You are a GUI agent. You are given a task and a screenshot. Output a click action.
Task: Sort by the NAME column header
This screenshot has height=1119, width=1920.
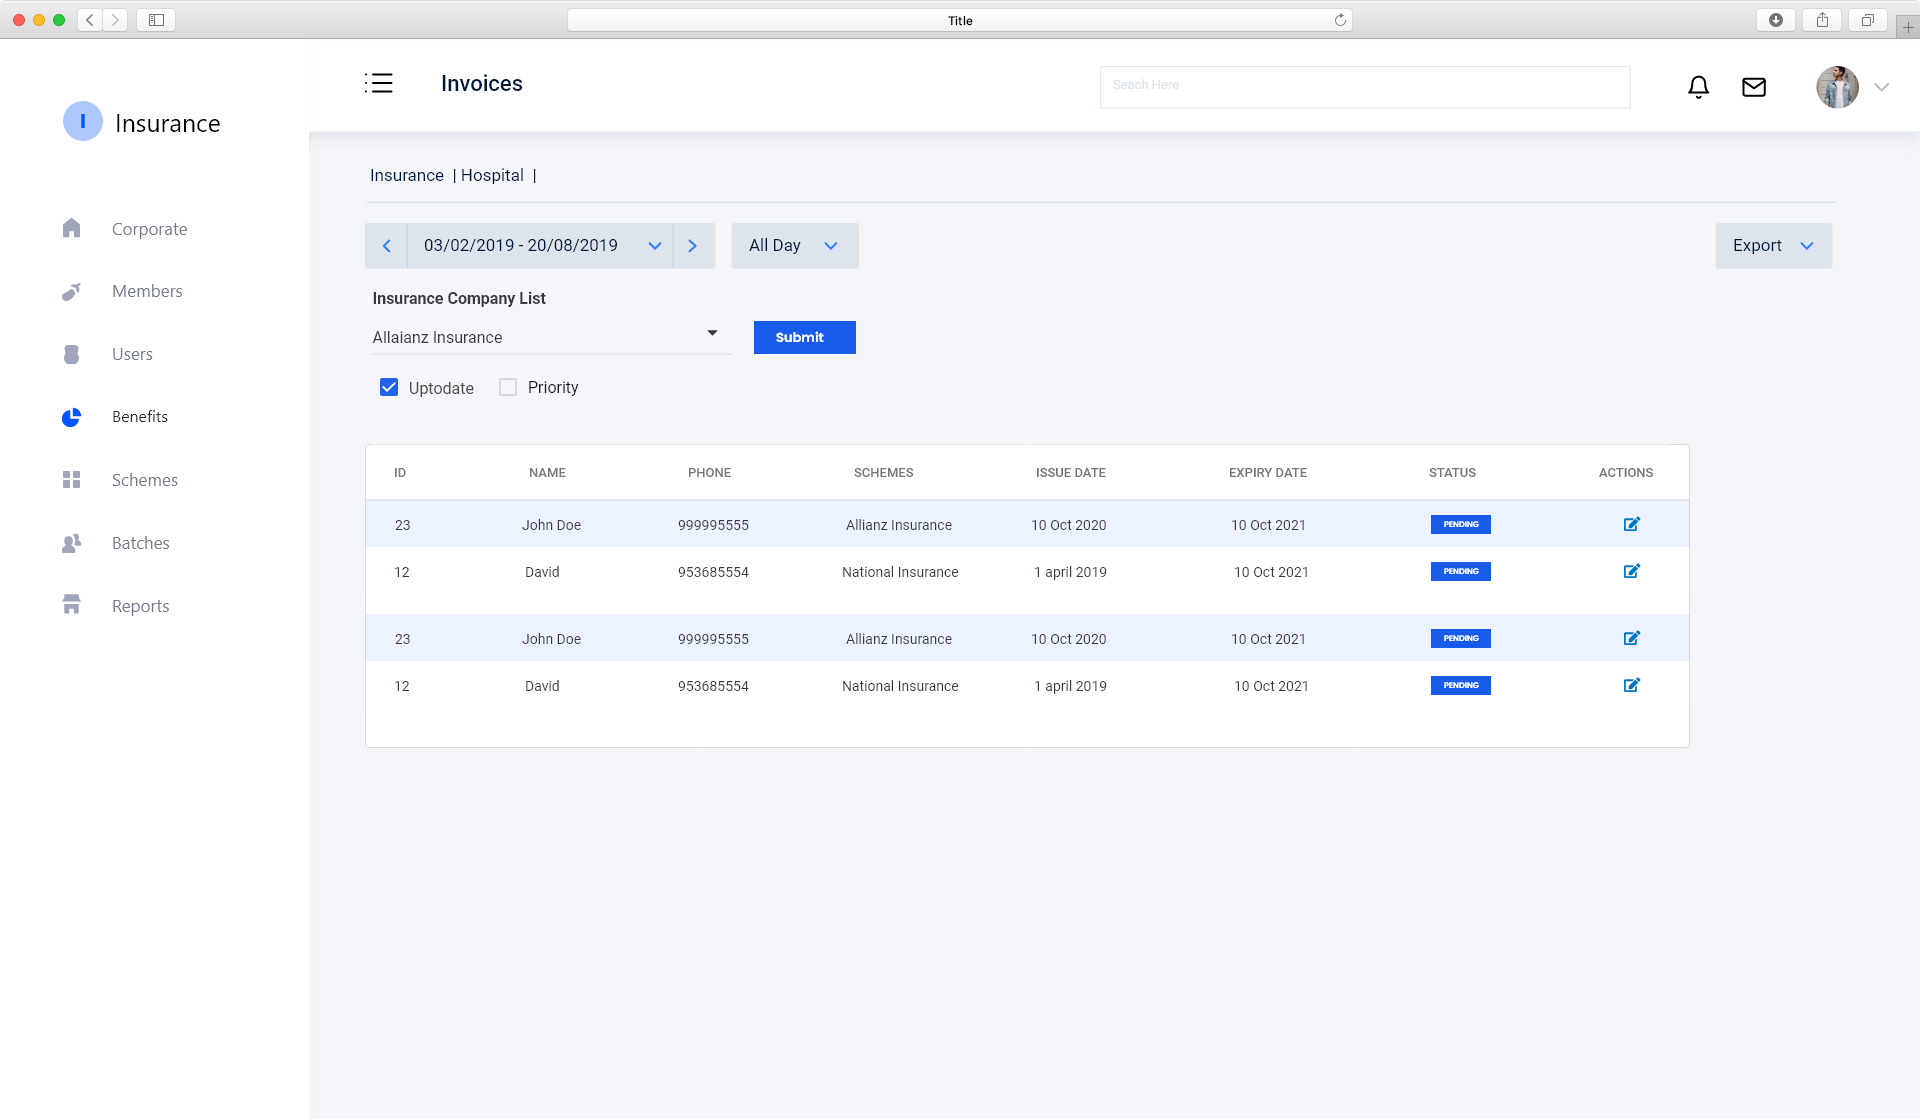click(x=547, y=472)
